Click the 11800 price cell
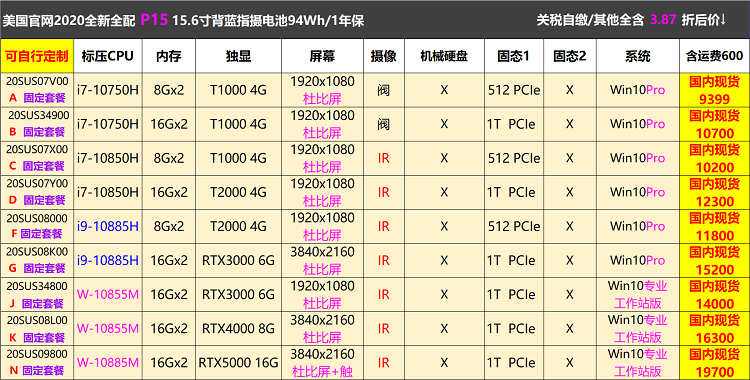This screenshot has width=750, height=380. pos(715,226)
